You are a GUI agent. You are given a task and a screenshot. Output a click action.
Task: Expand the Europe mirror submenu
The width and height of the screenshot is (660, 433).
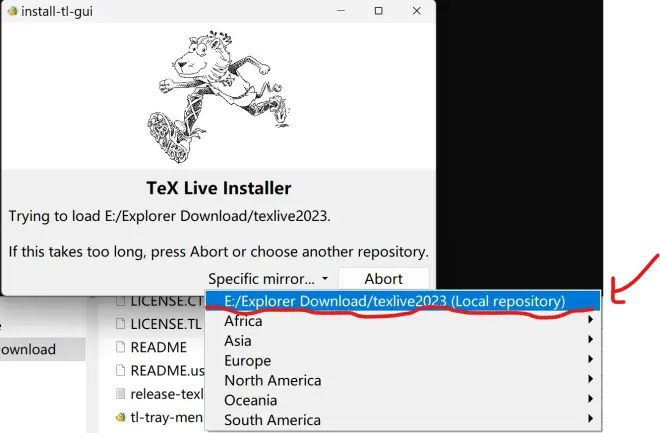(403, 361)
